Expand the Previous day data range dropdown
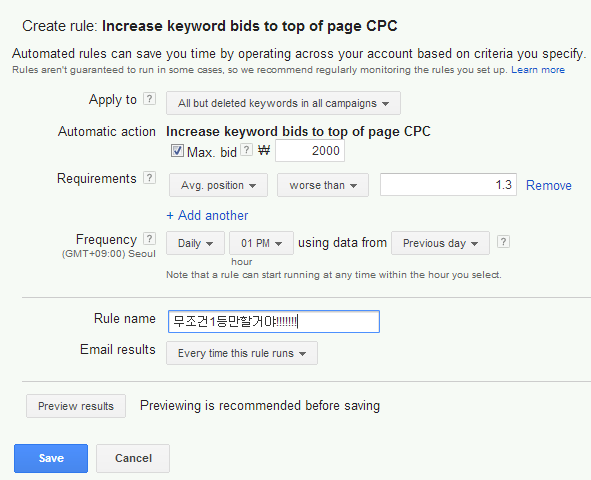This screenshot has height=480, width=591. click(440, 243)
